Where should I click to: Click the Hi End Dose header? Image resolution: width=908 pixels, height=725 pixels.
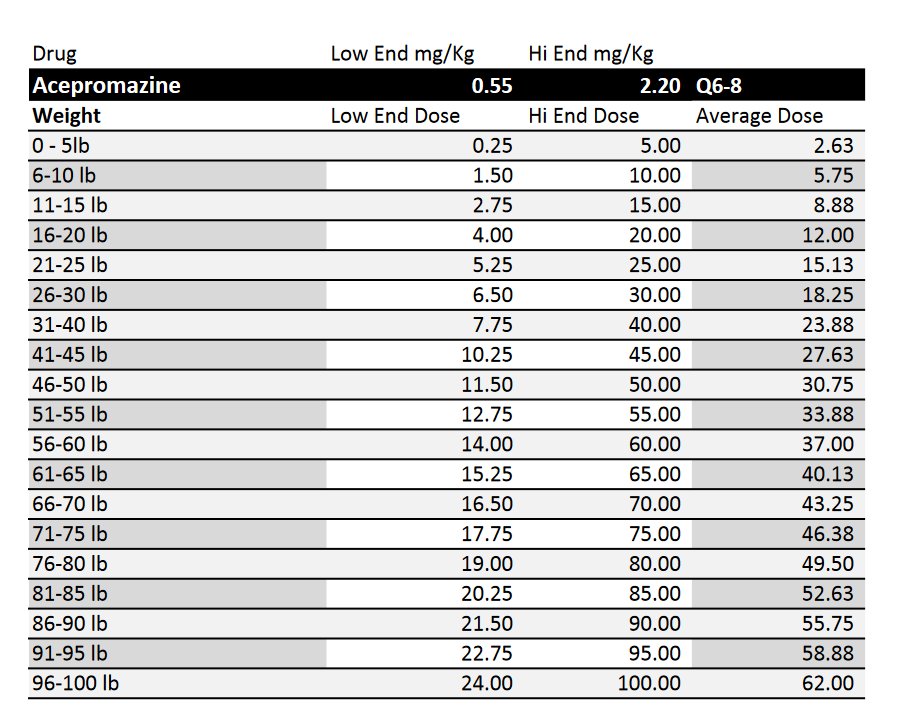click(584, 115)
